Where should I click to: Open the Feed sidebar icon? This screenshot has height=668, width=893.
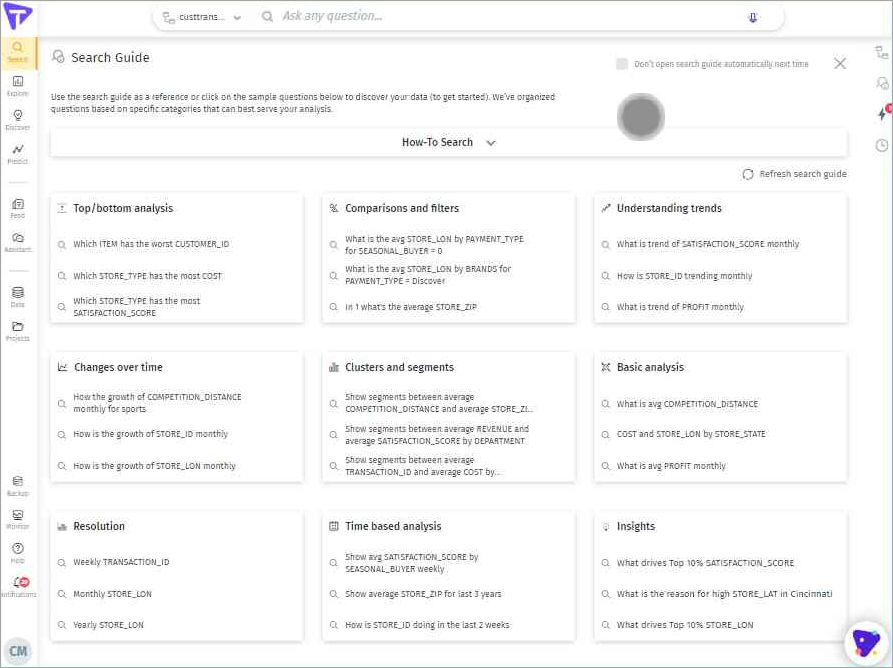[18, 208]
